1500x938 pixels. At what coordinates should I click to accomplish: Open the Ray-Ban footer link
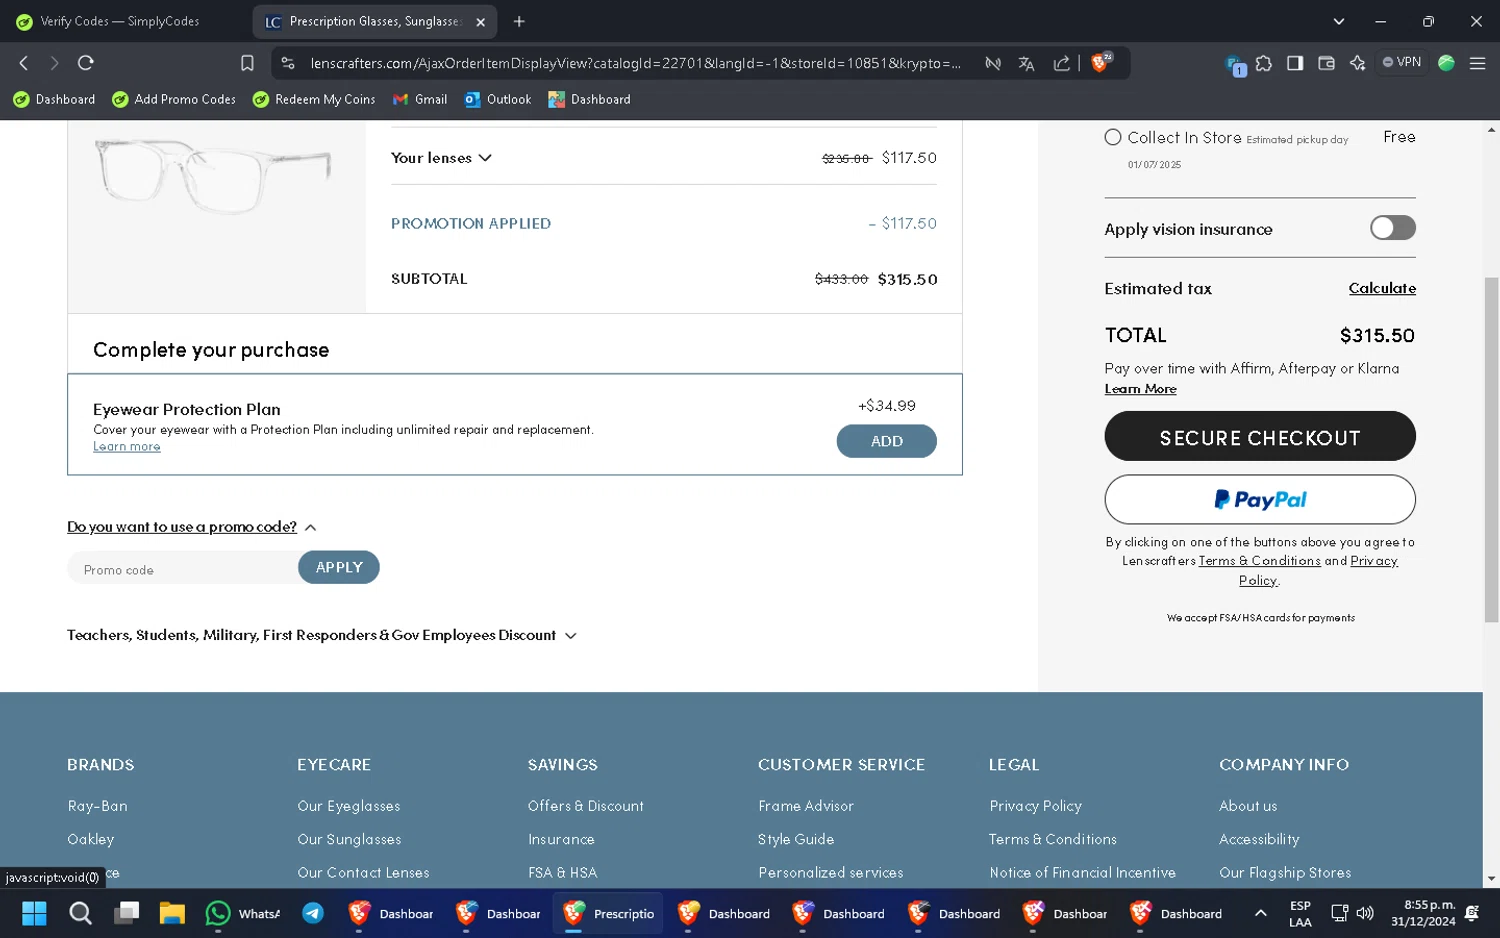(x=97, y=806)
